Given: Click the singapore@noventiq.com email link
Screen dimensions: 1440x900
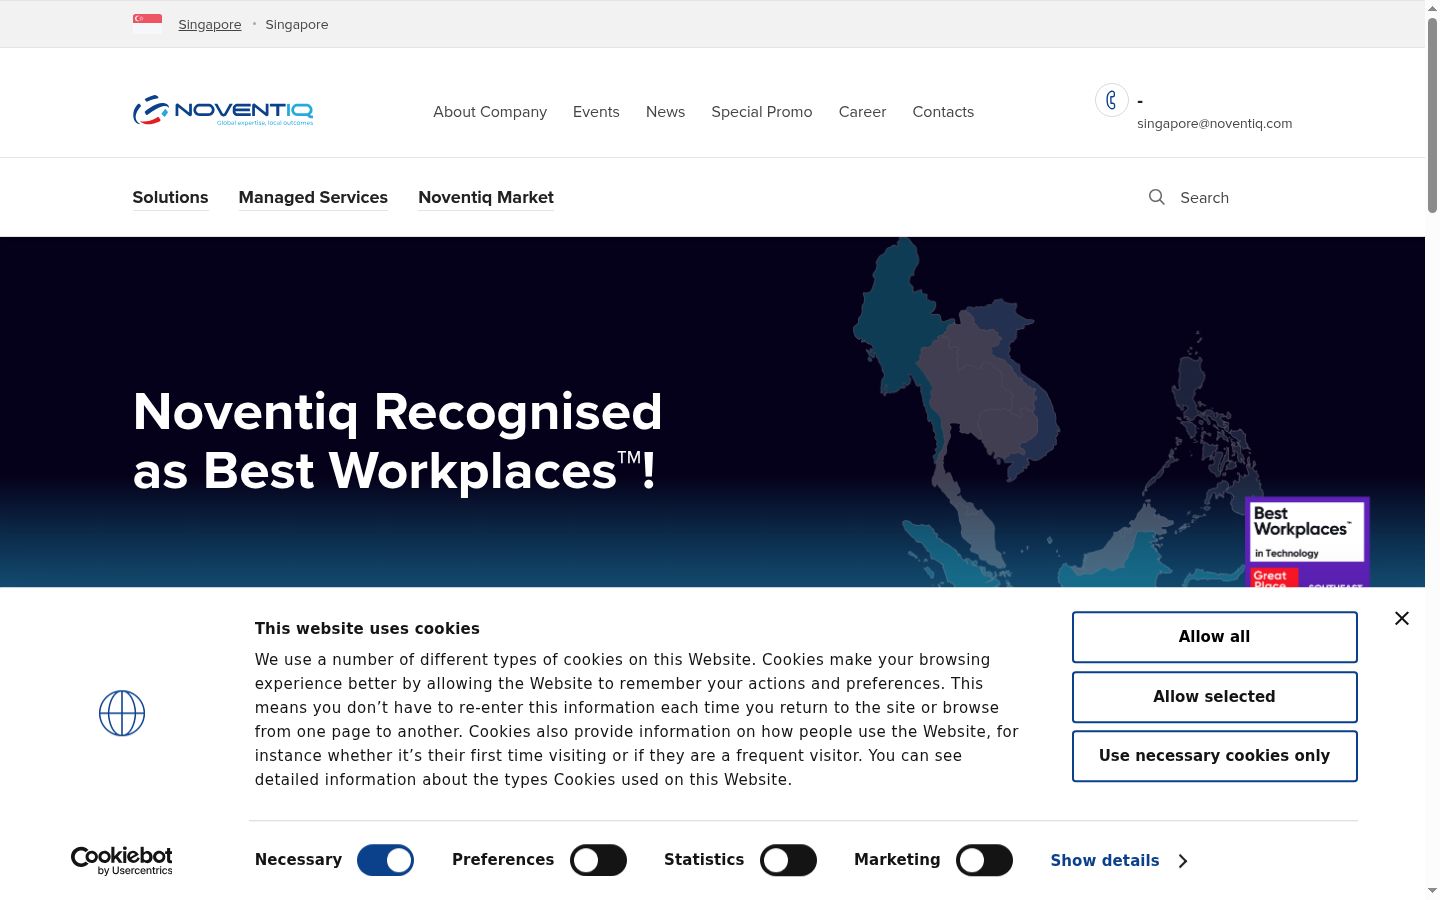Looking at the screenshot, I should (x=1214, y=124).
